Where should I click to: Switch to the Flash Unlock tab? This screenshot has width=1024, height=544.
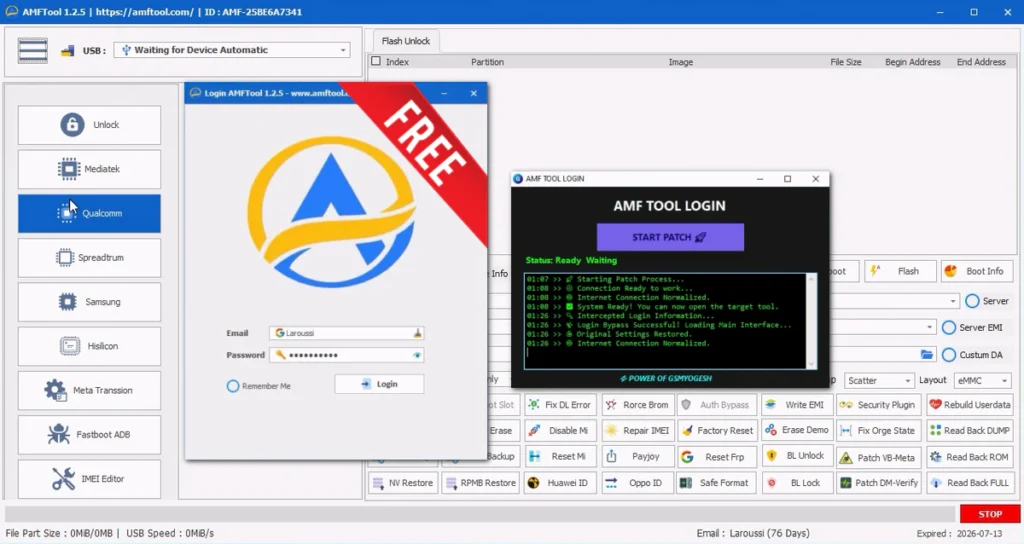tap(406, 41)
